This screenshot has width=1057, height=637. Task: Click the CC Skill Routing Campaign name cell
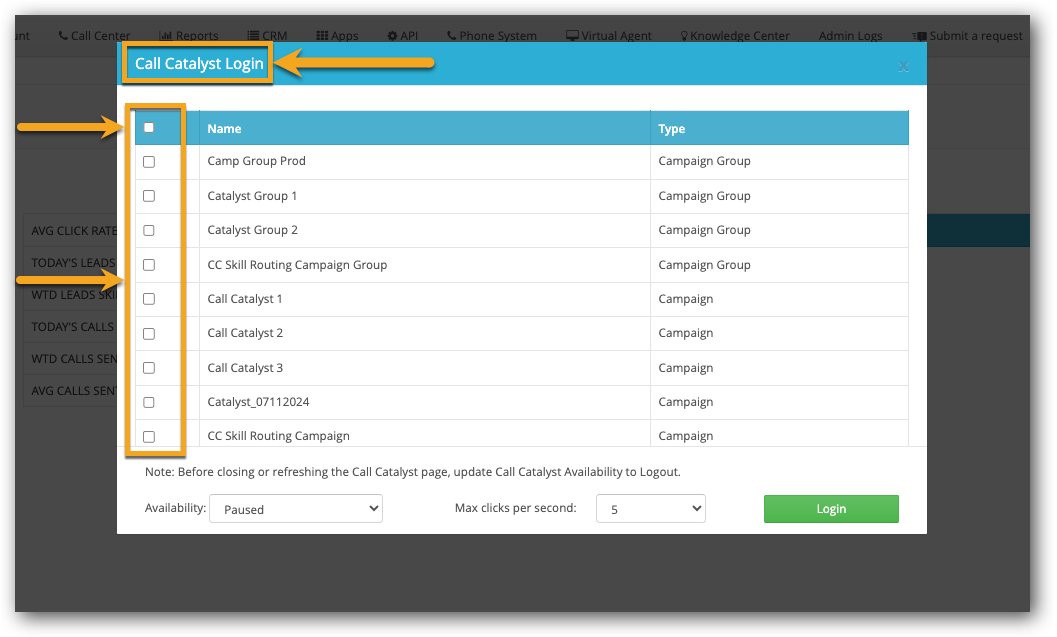tap(425, 435)
